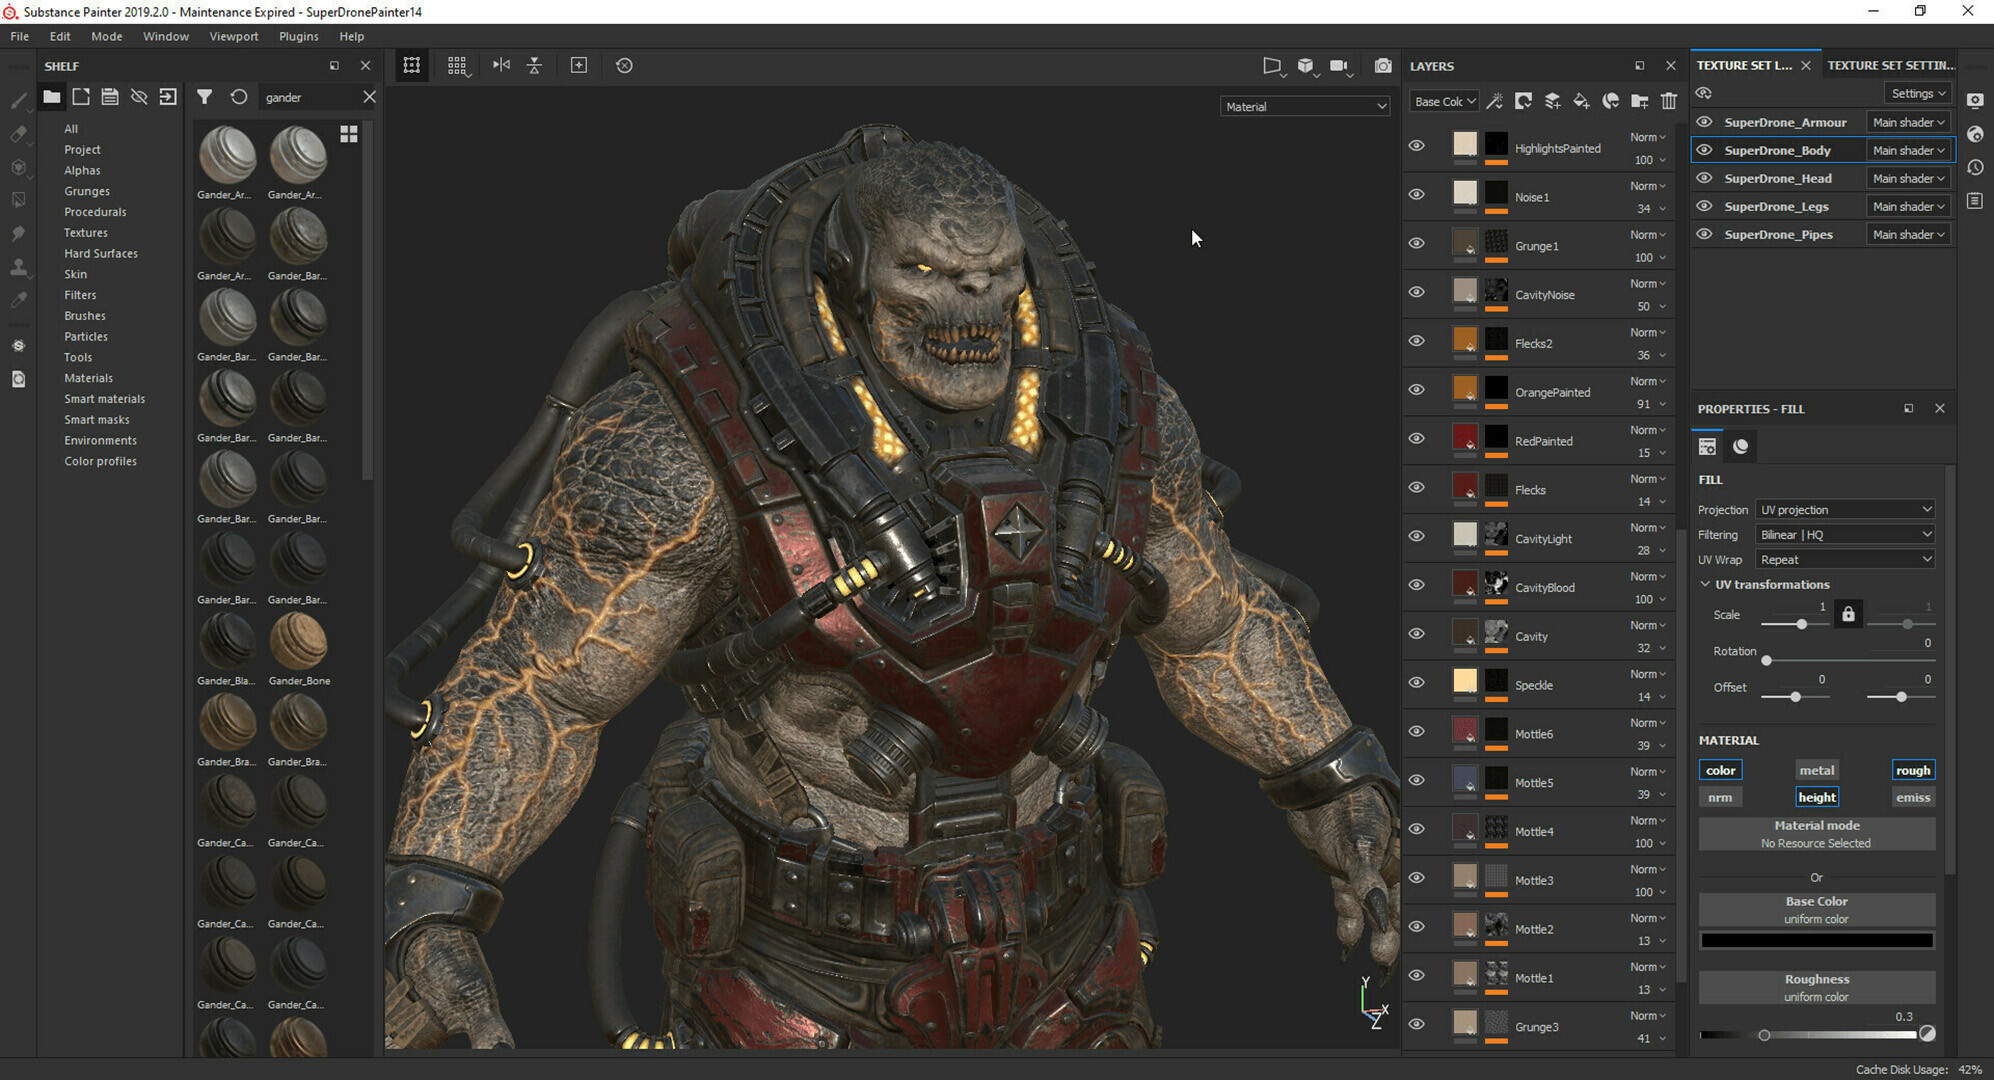
Task: Open the Viewport menu
Action: (233, 36)
